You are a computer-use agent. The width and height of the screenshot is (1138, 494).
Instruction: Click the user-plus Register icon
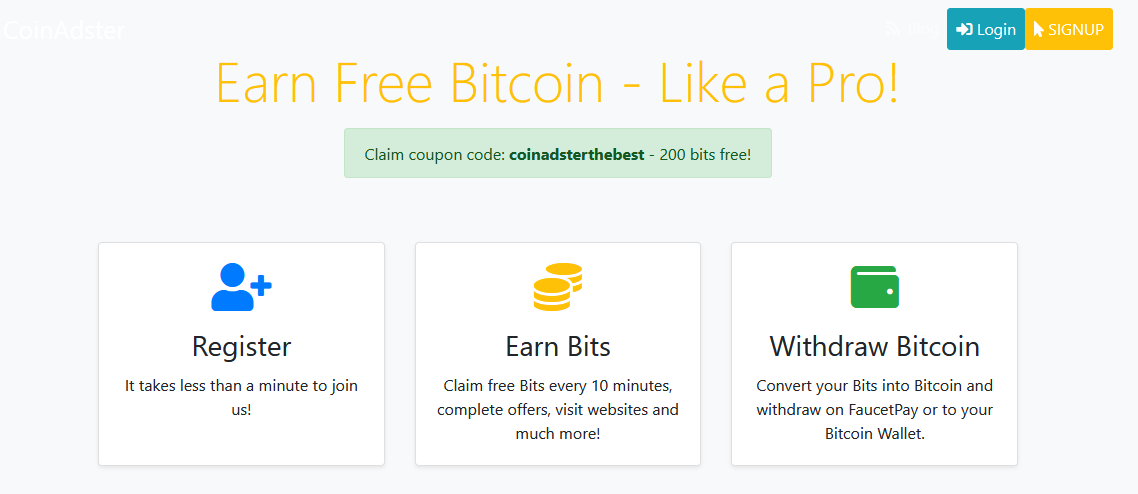pos(241,287)
